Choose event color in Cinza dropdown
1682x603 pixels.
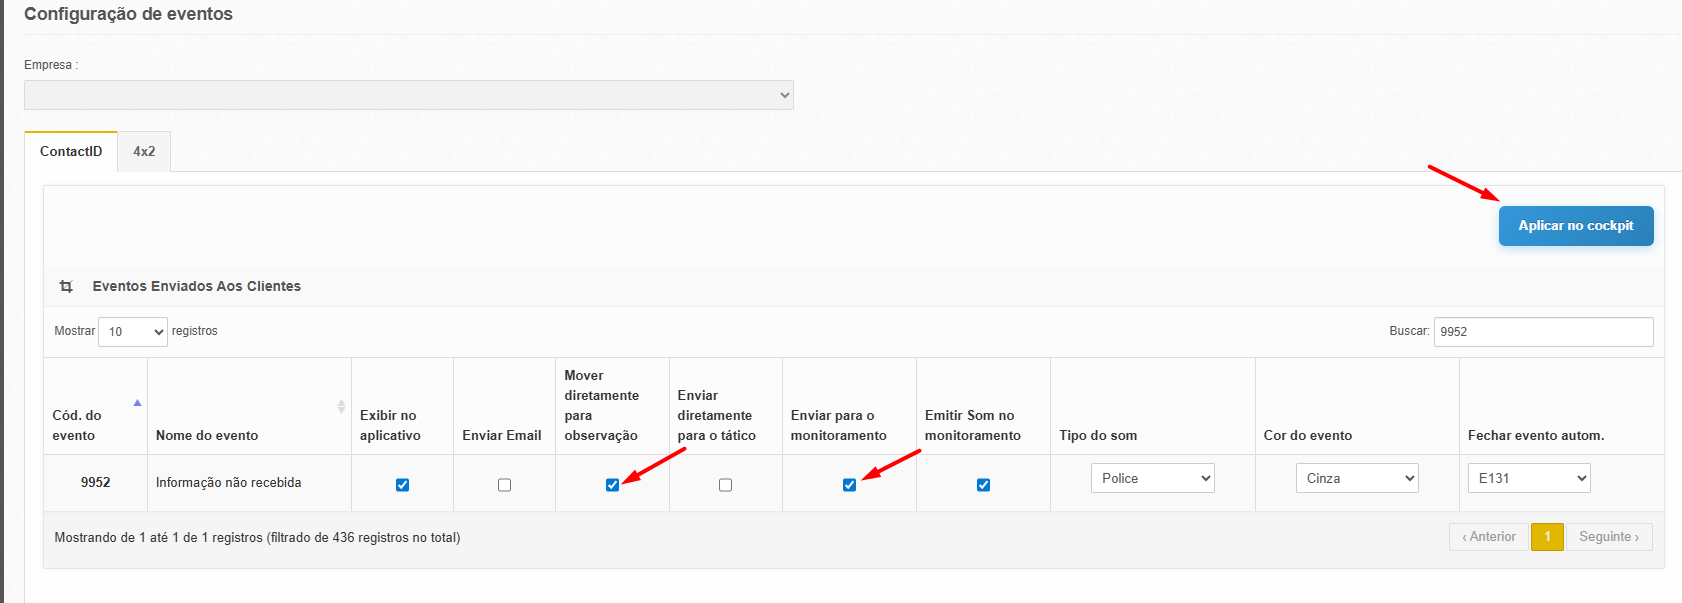tap(1357, 479)
